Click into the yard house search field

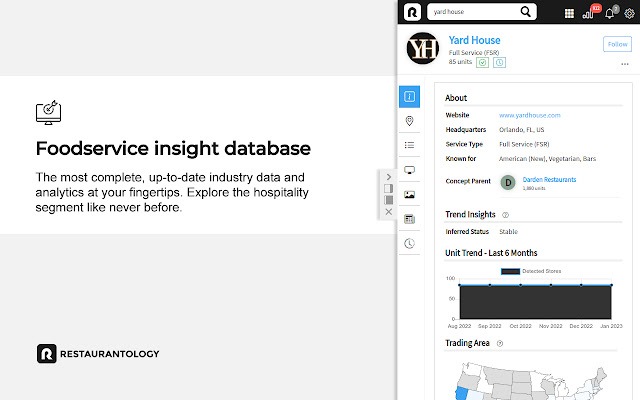[x=475, y=12]
